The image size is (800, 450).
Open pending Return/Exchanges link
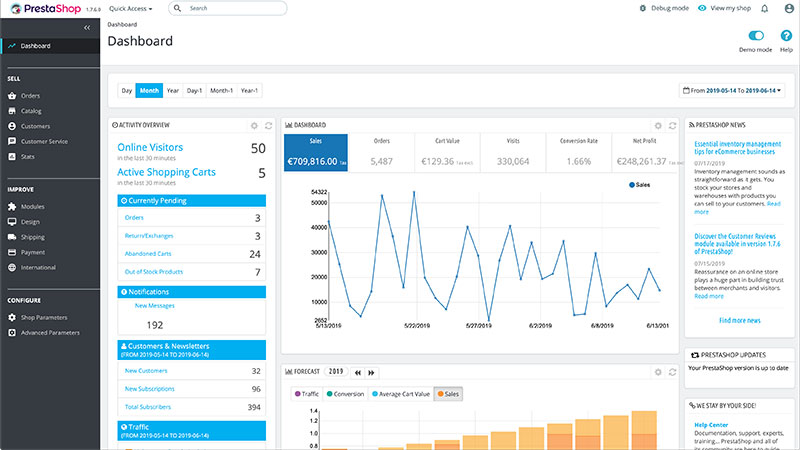pyautogui.click(x=149, y=236)
